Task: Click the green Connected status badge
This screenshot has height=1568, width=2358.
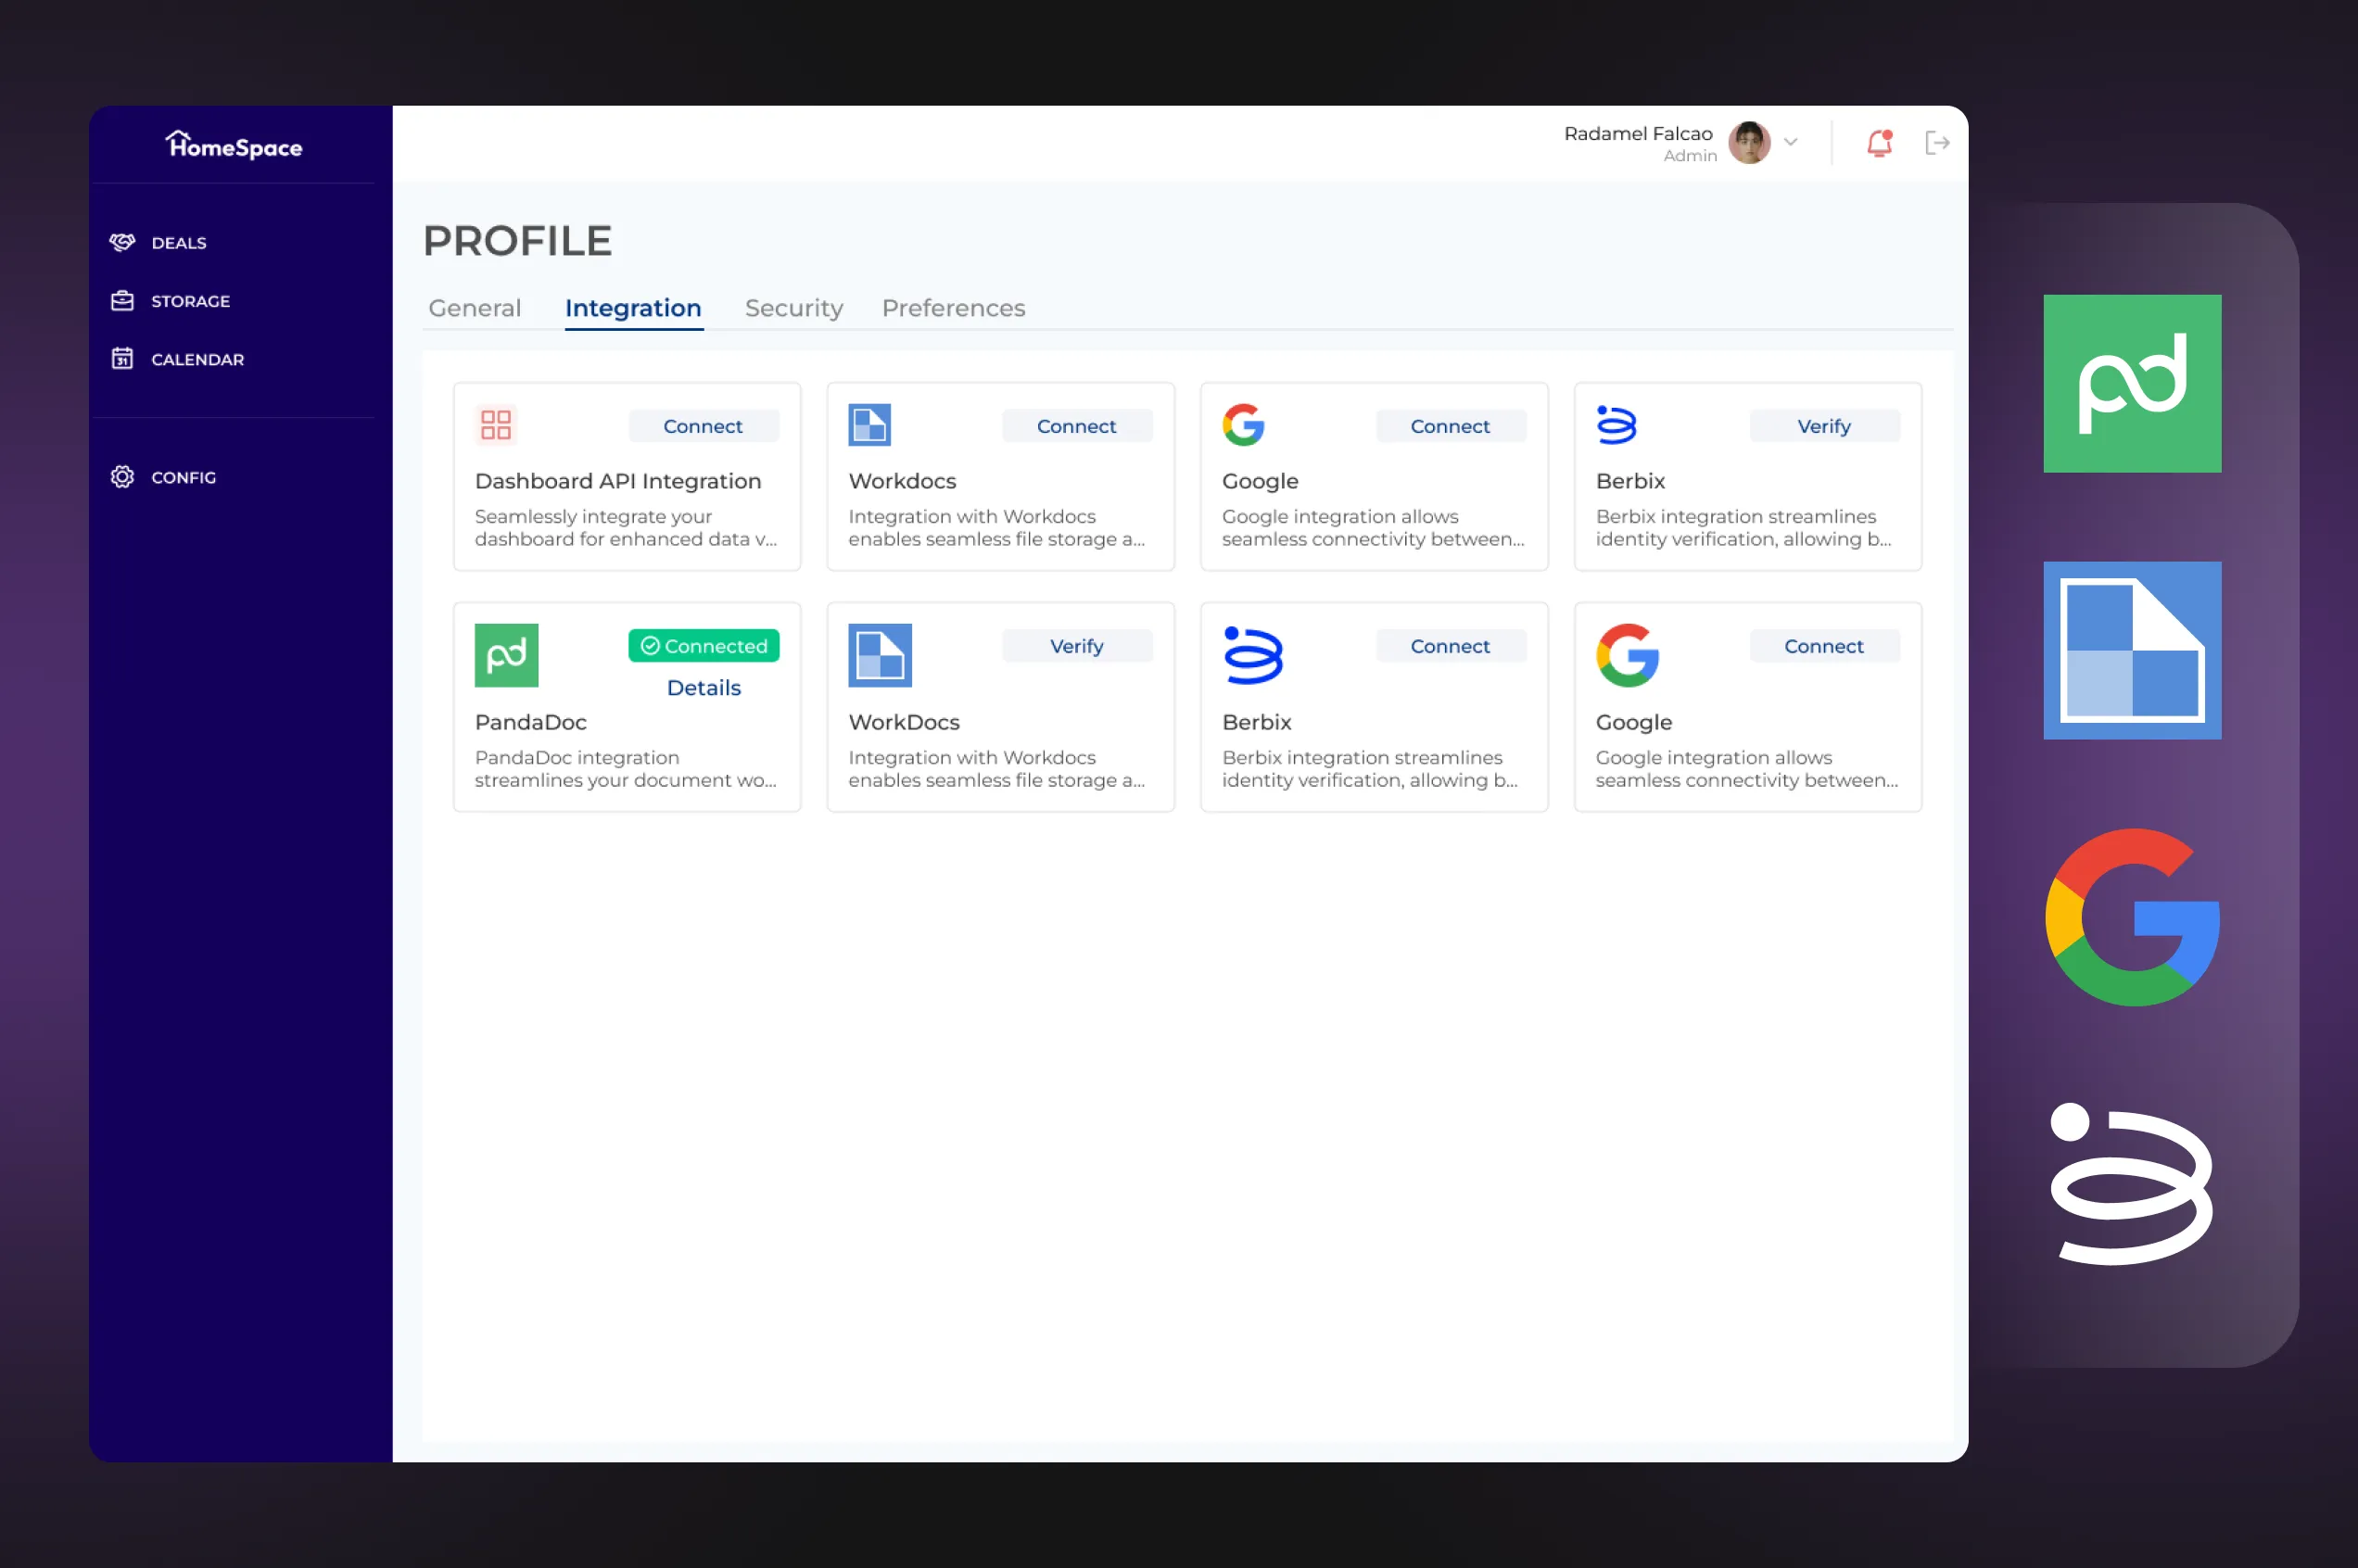Action: [703, 646]
